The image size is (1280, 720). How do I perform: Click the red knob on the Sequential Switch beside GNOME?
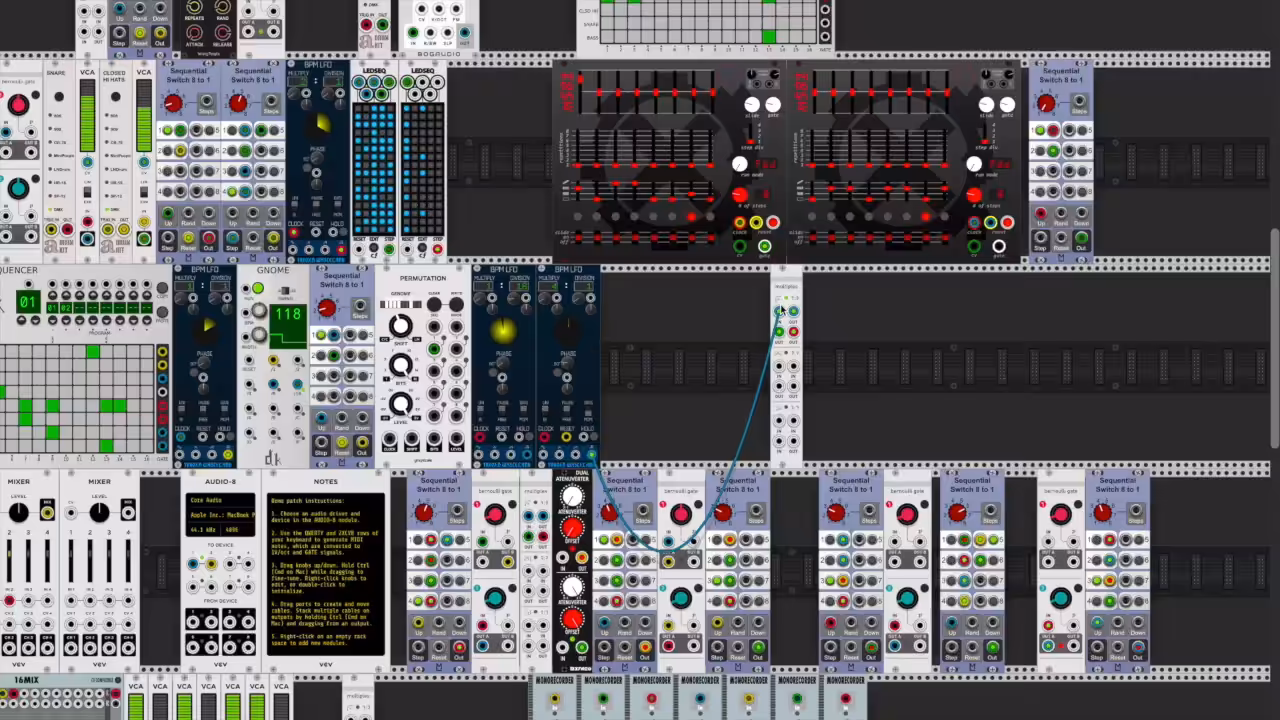point(327,307)
